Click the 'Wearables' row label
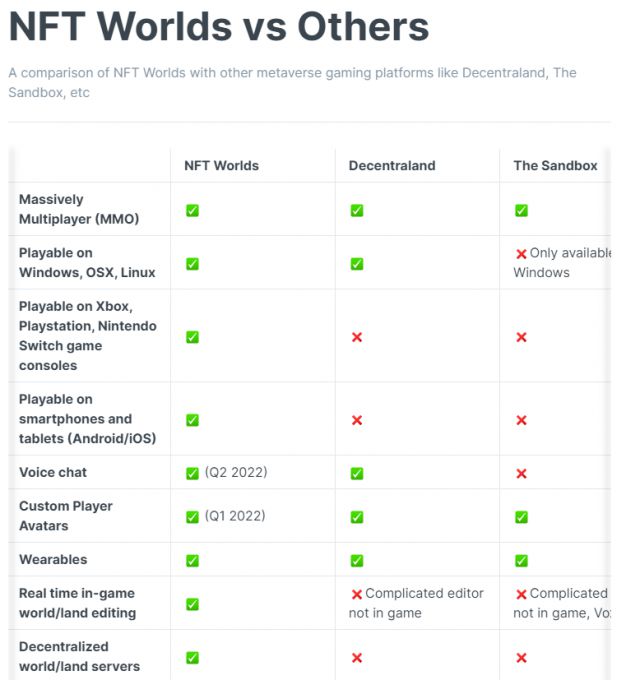Image resolution: width=640 pixels, height=680 pixels. (53, 559)
